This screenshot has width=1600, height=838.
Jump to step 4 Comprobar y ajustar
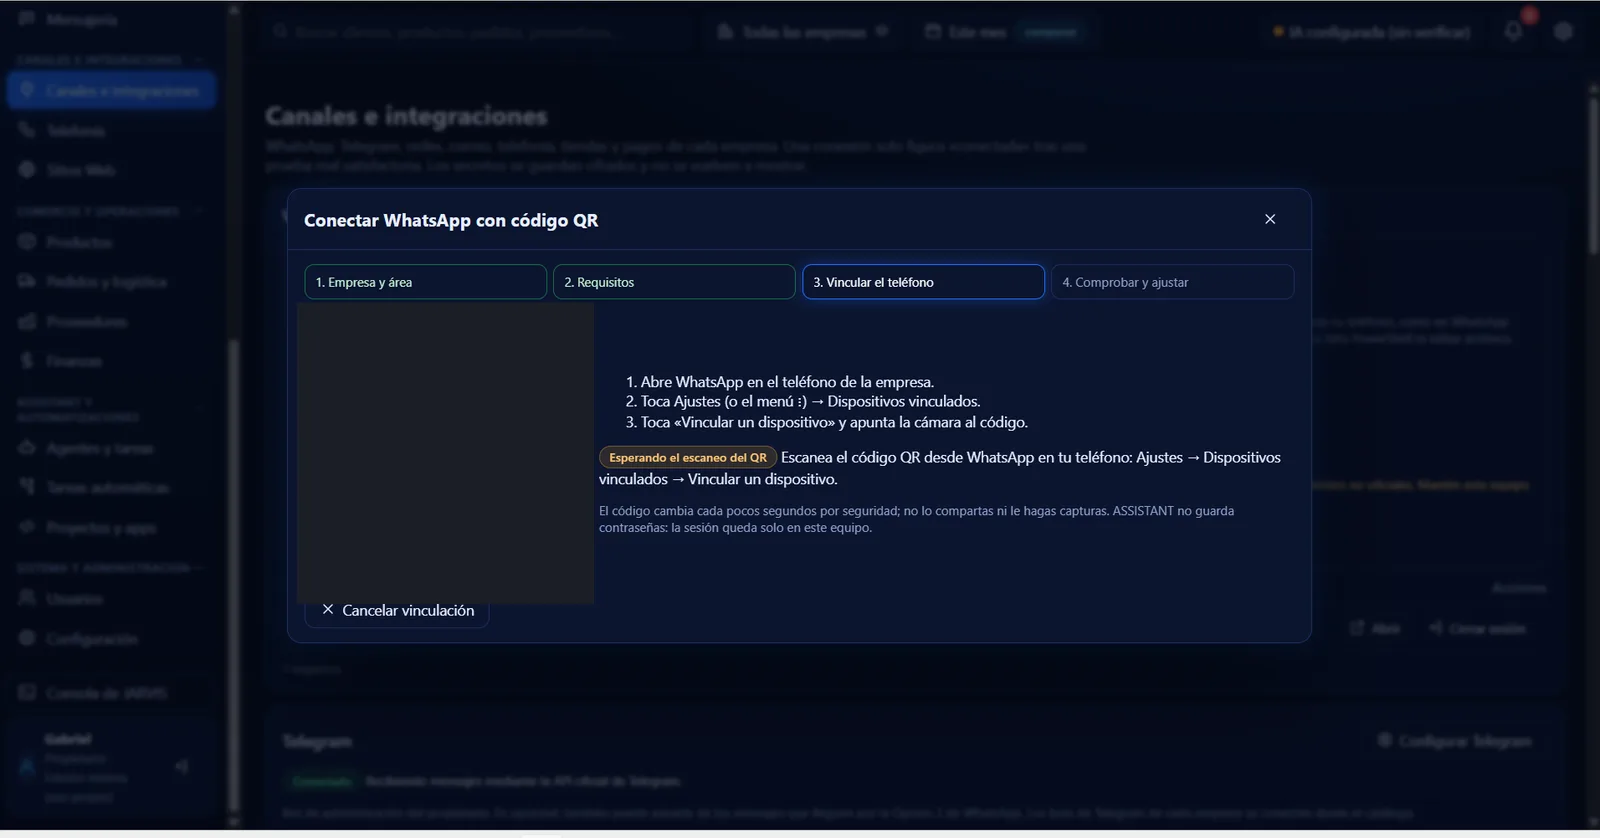click(x=1172, y=282)
